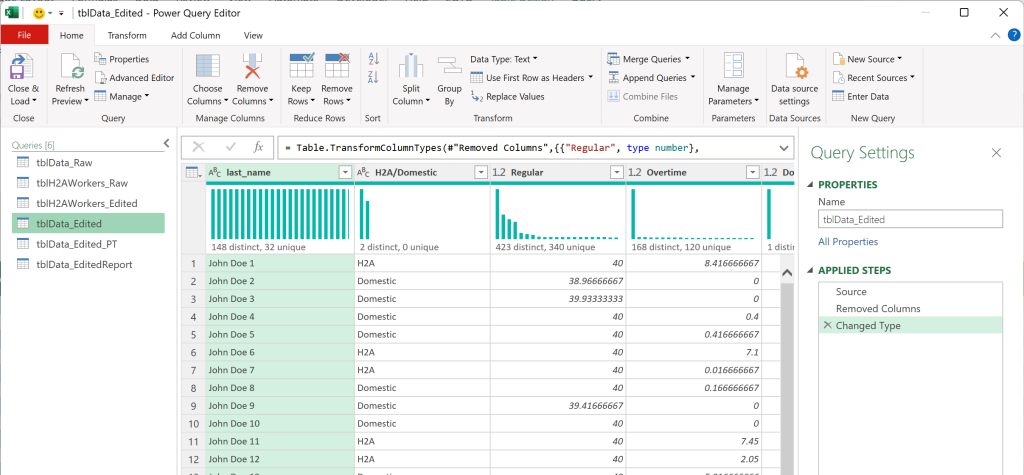Click the Refresh Preview icon
The height and width of the screenshot is (475, 1024).
tap(70, 67)
